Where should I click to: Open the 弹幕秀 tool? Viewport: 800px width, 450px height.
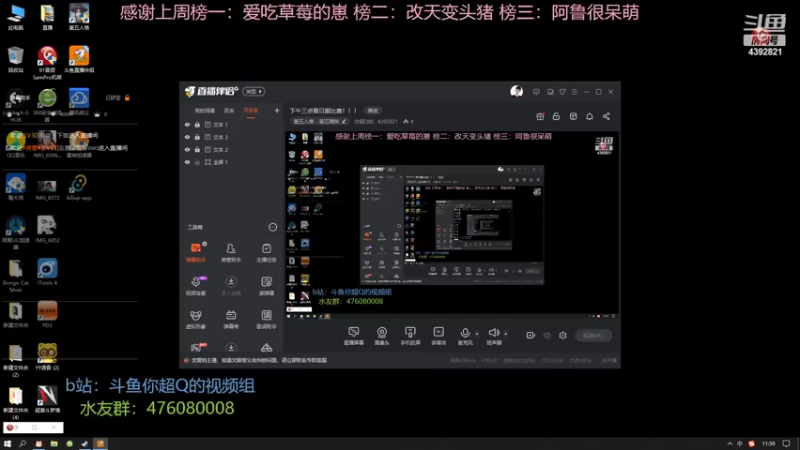pos(231,319)
